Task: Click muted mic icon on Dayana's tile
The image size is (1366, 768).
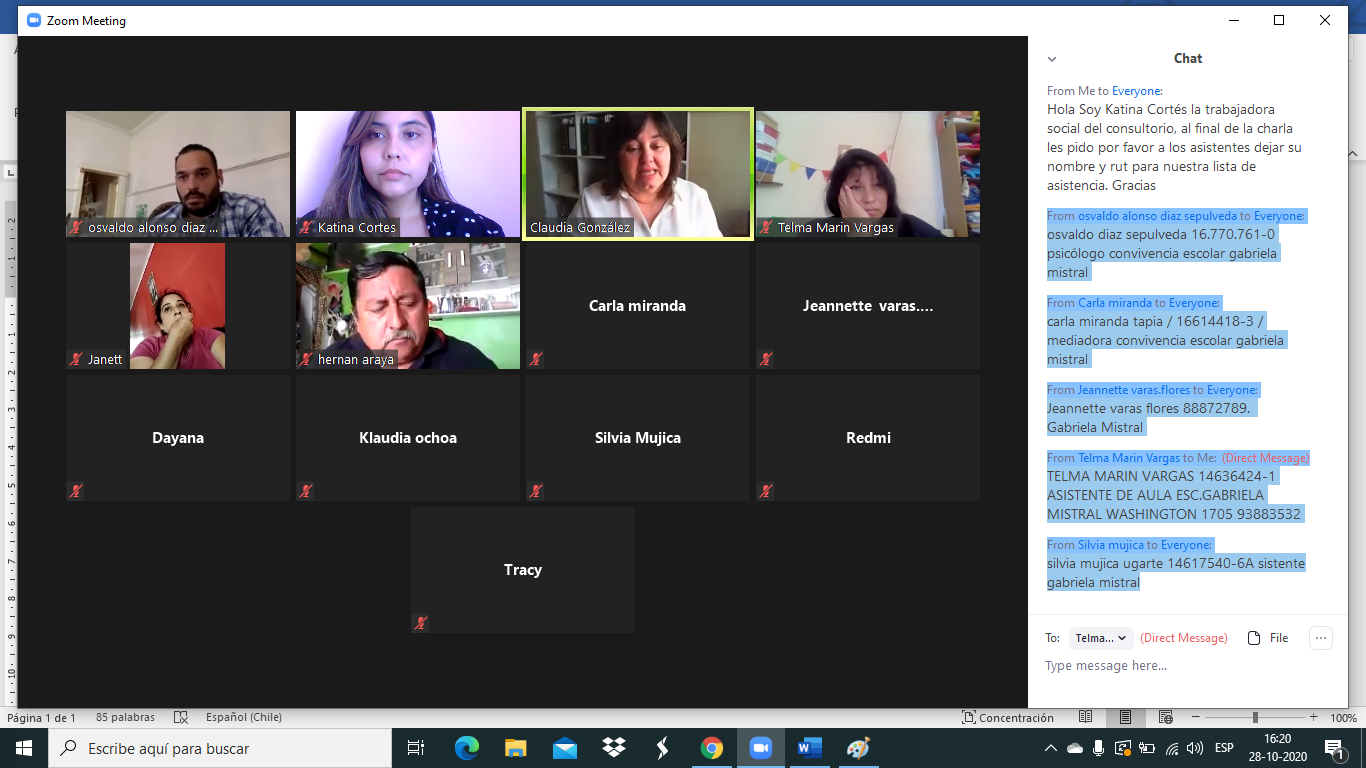Action: pyautogui.click(x=76, y=491)
